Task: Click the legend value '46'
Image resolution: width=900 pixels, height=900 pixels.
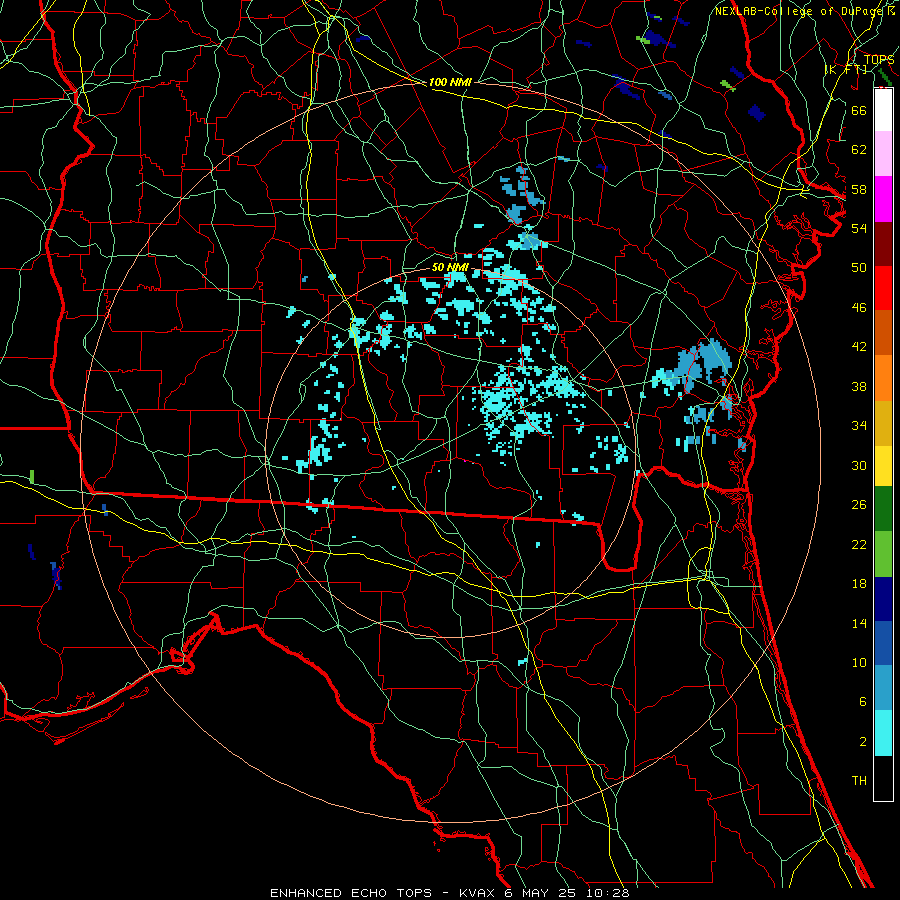Action: tap(859, 308)
